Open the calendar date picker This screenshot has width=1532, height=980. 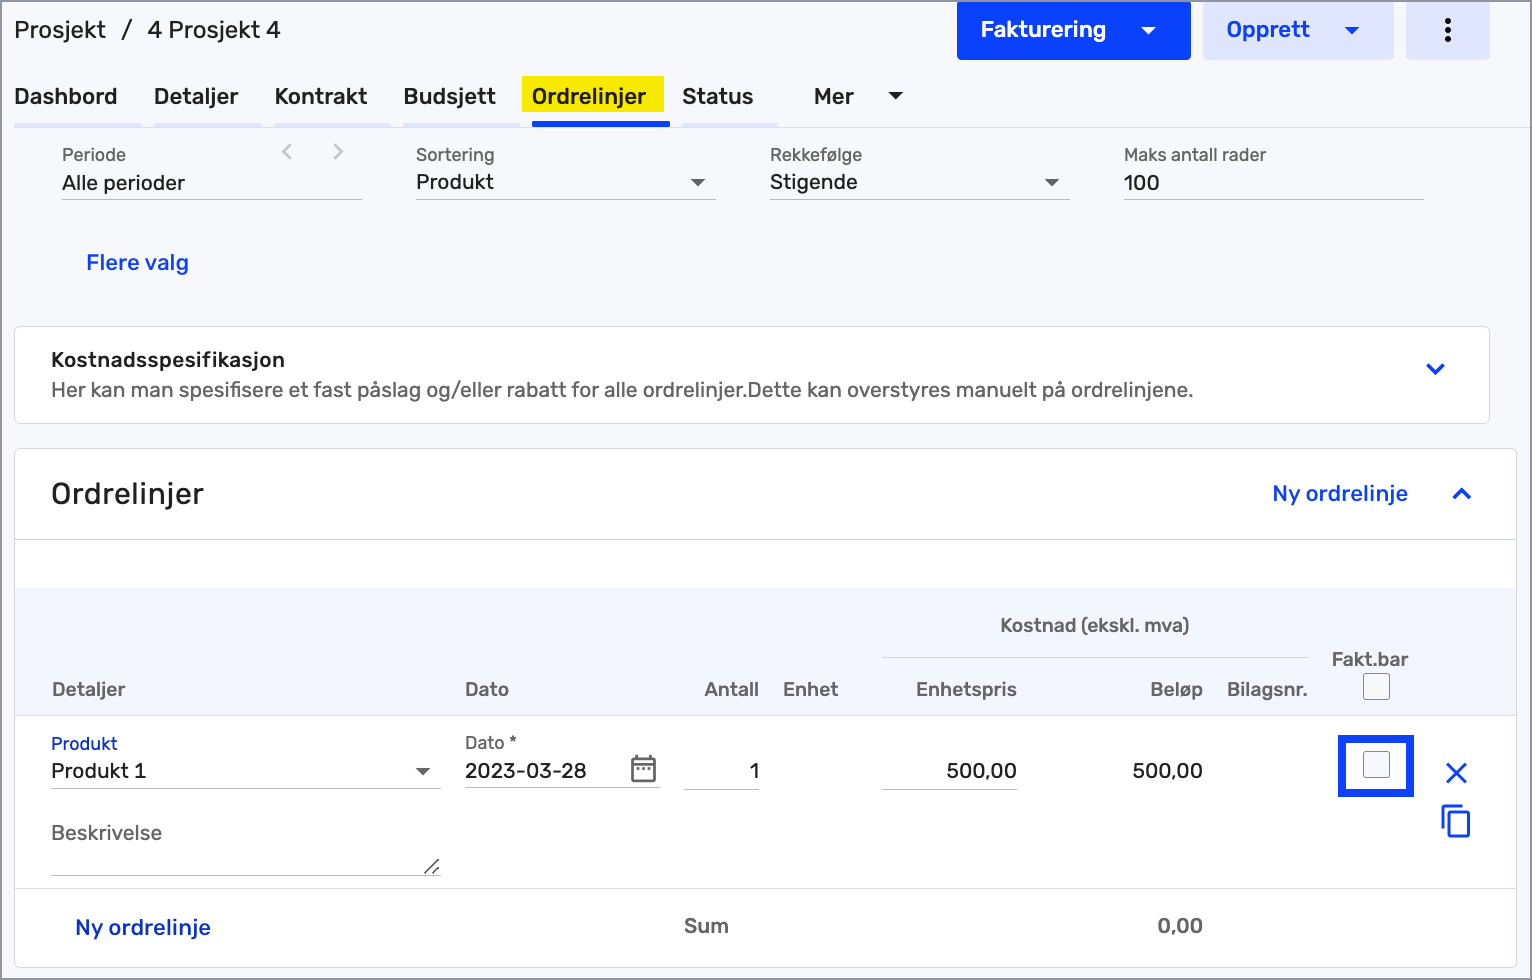pyautogui.click(x=643, y=769)
